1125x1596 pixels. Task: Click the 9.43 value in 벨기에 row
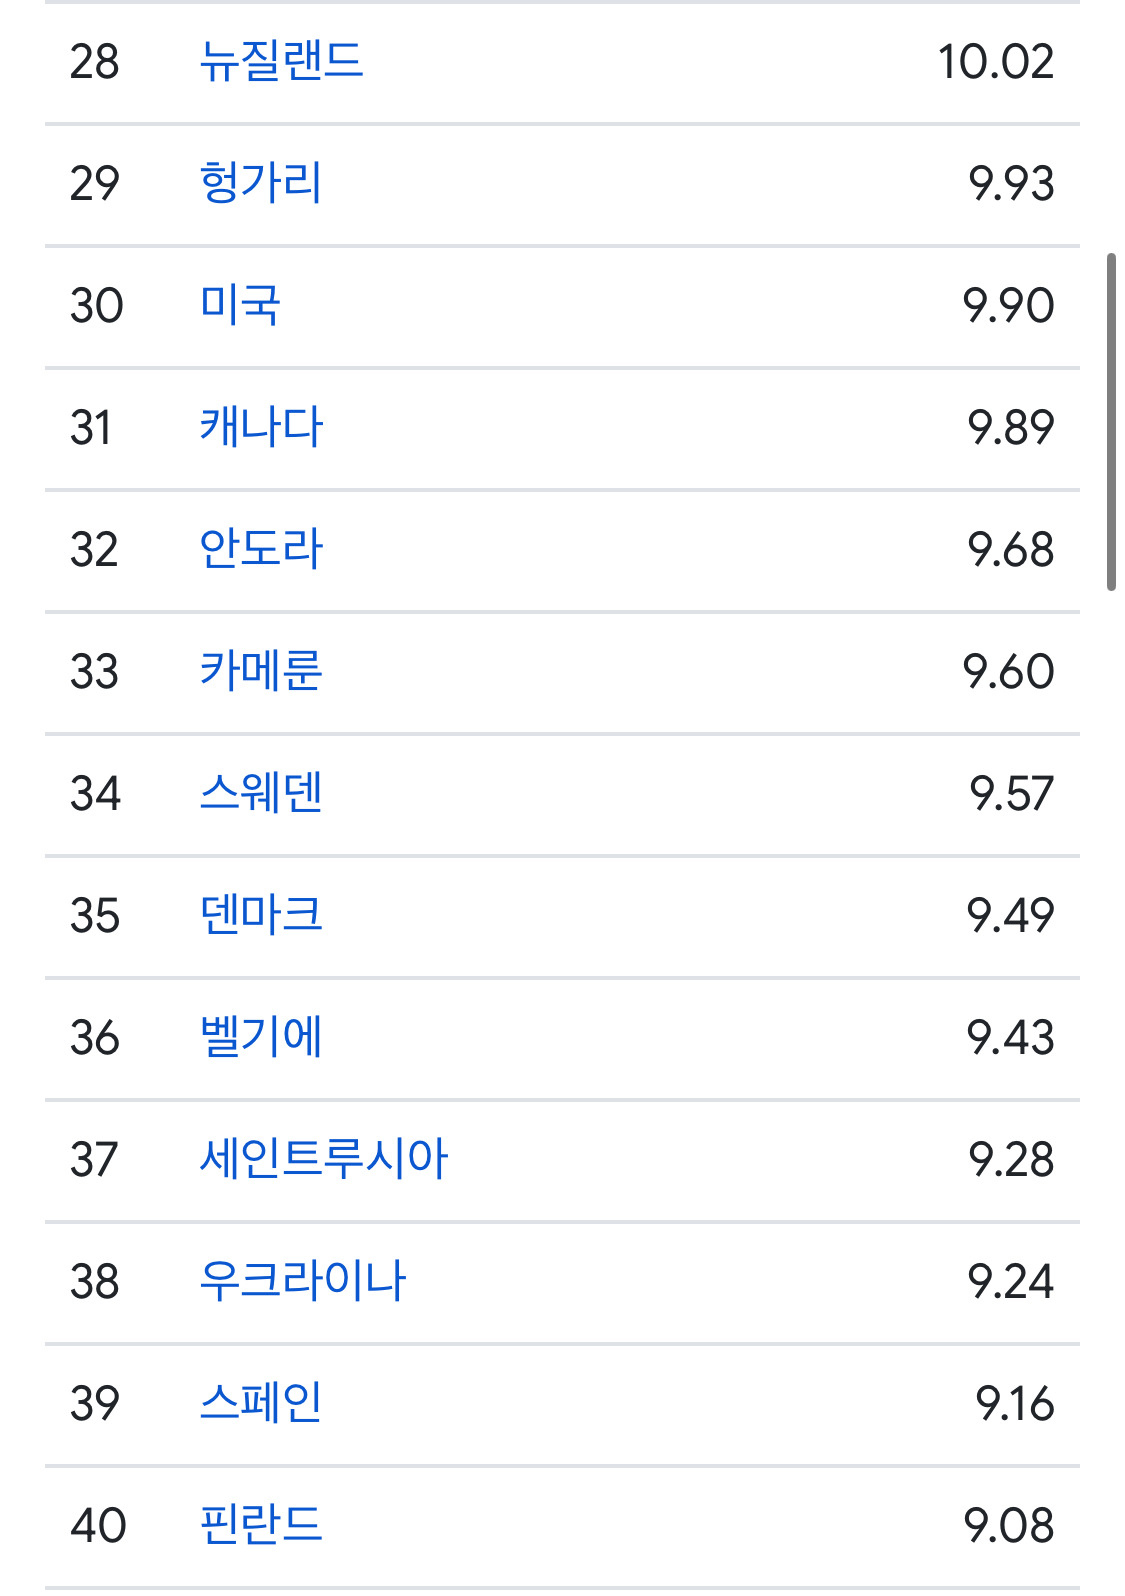pos(1010,1038)
